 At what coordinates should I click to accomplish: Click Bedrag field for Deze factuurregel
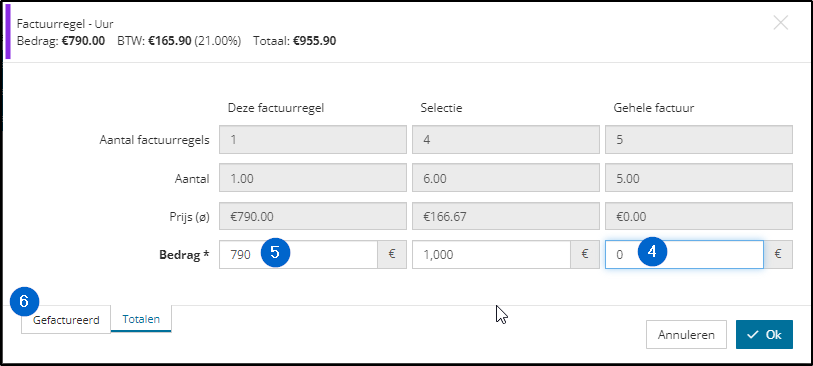(x=298, y=255)
